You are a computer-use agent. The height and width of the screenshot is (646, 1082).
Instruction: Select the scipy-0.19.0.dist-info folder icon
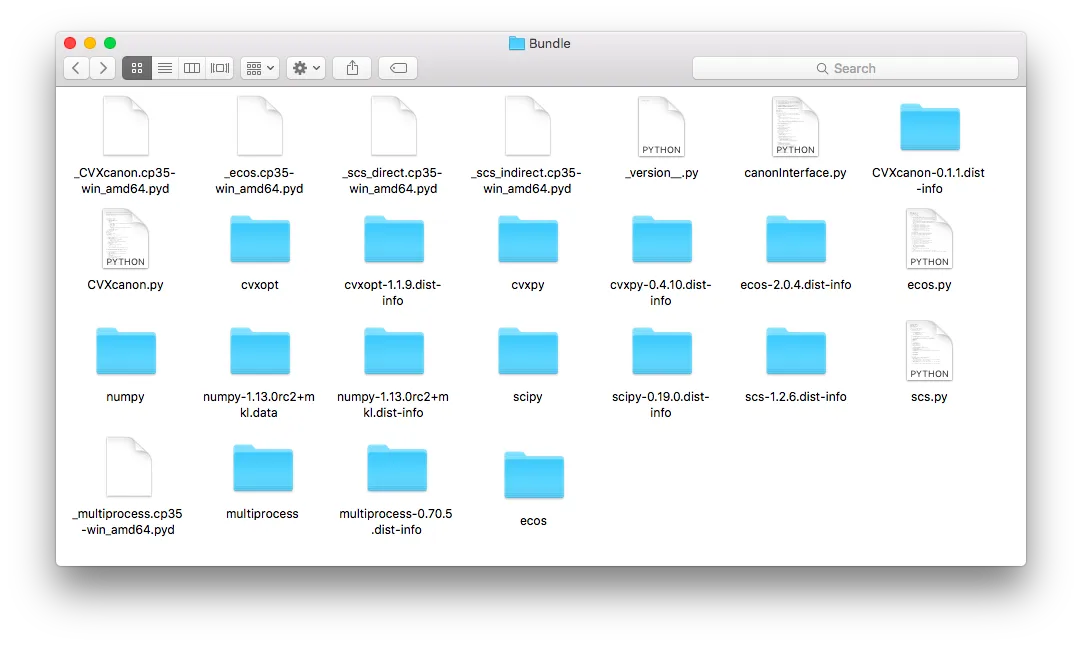tap(662, 351)
